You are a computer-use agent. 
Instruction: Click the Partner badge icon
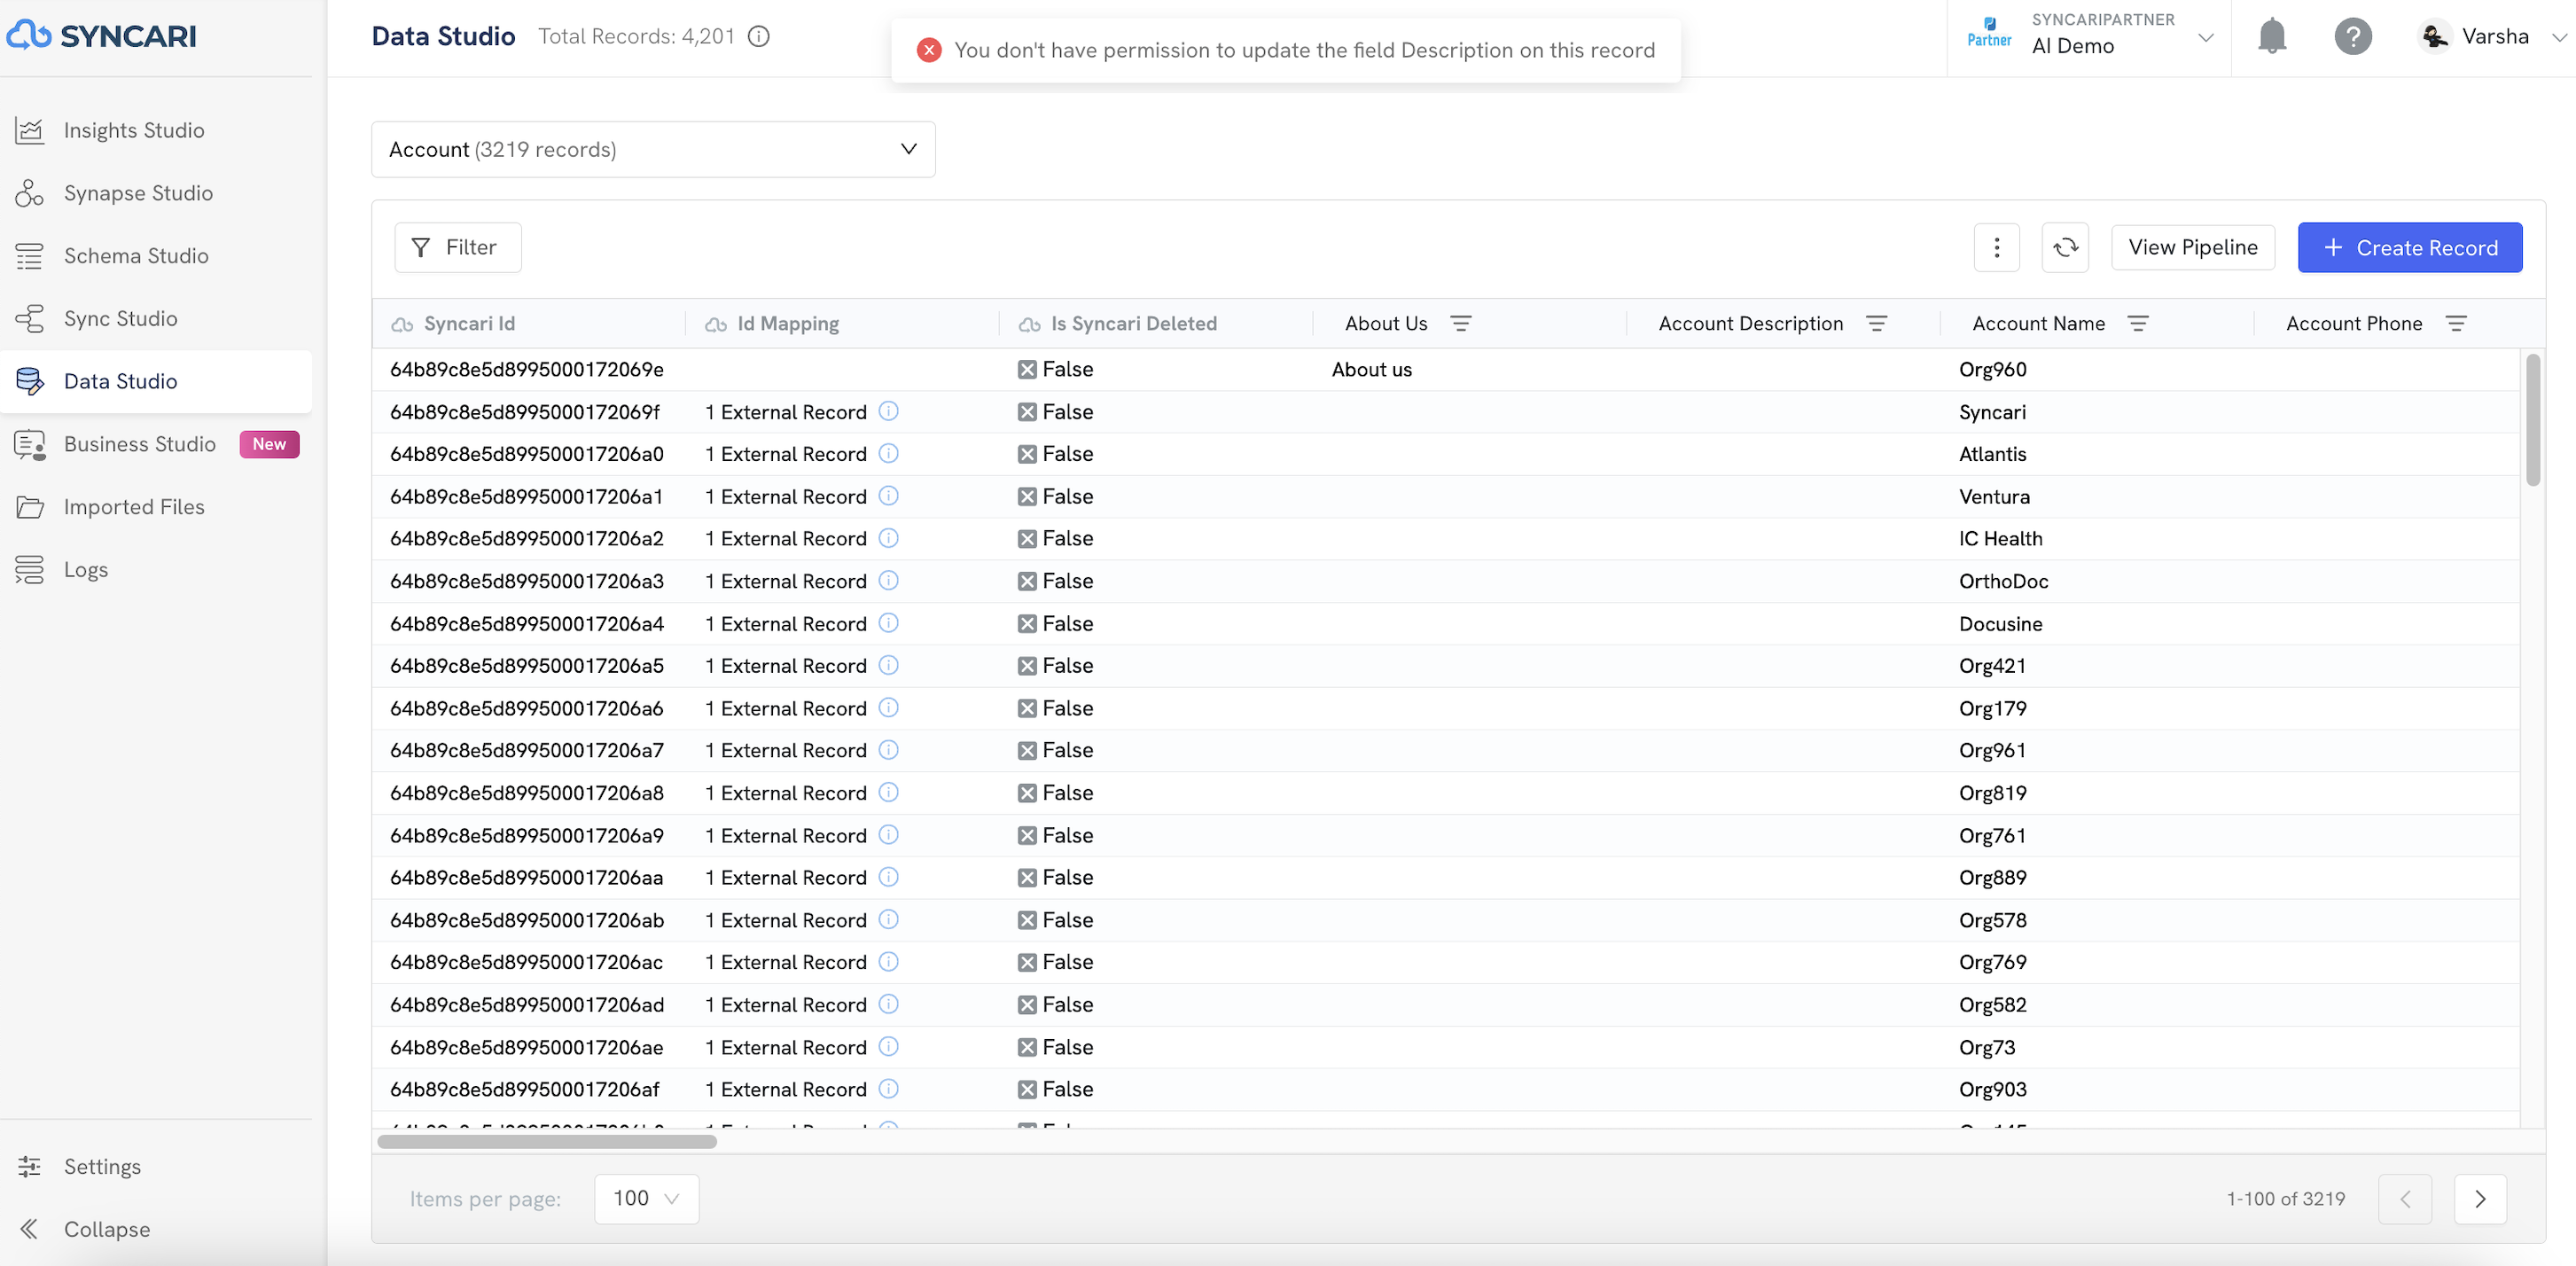coord(1989,32)
